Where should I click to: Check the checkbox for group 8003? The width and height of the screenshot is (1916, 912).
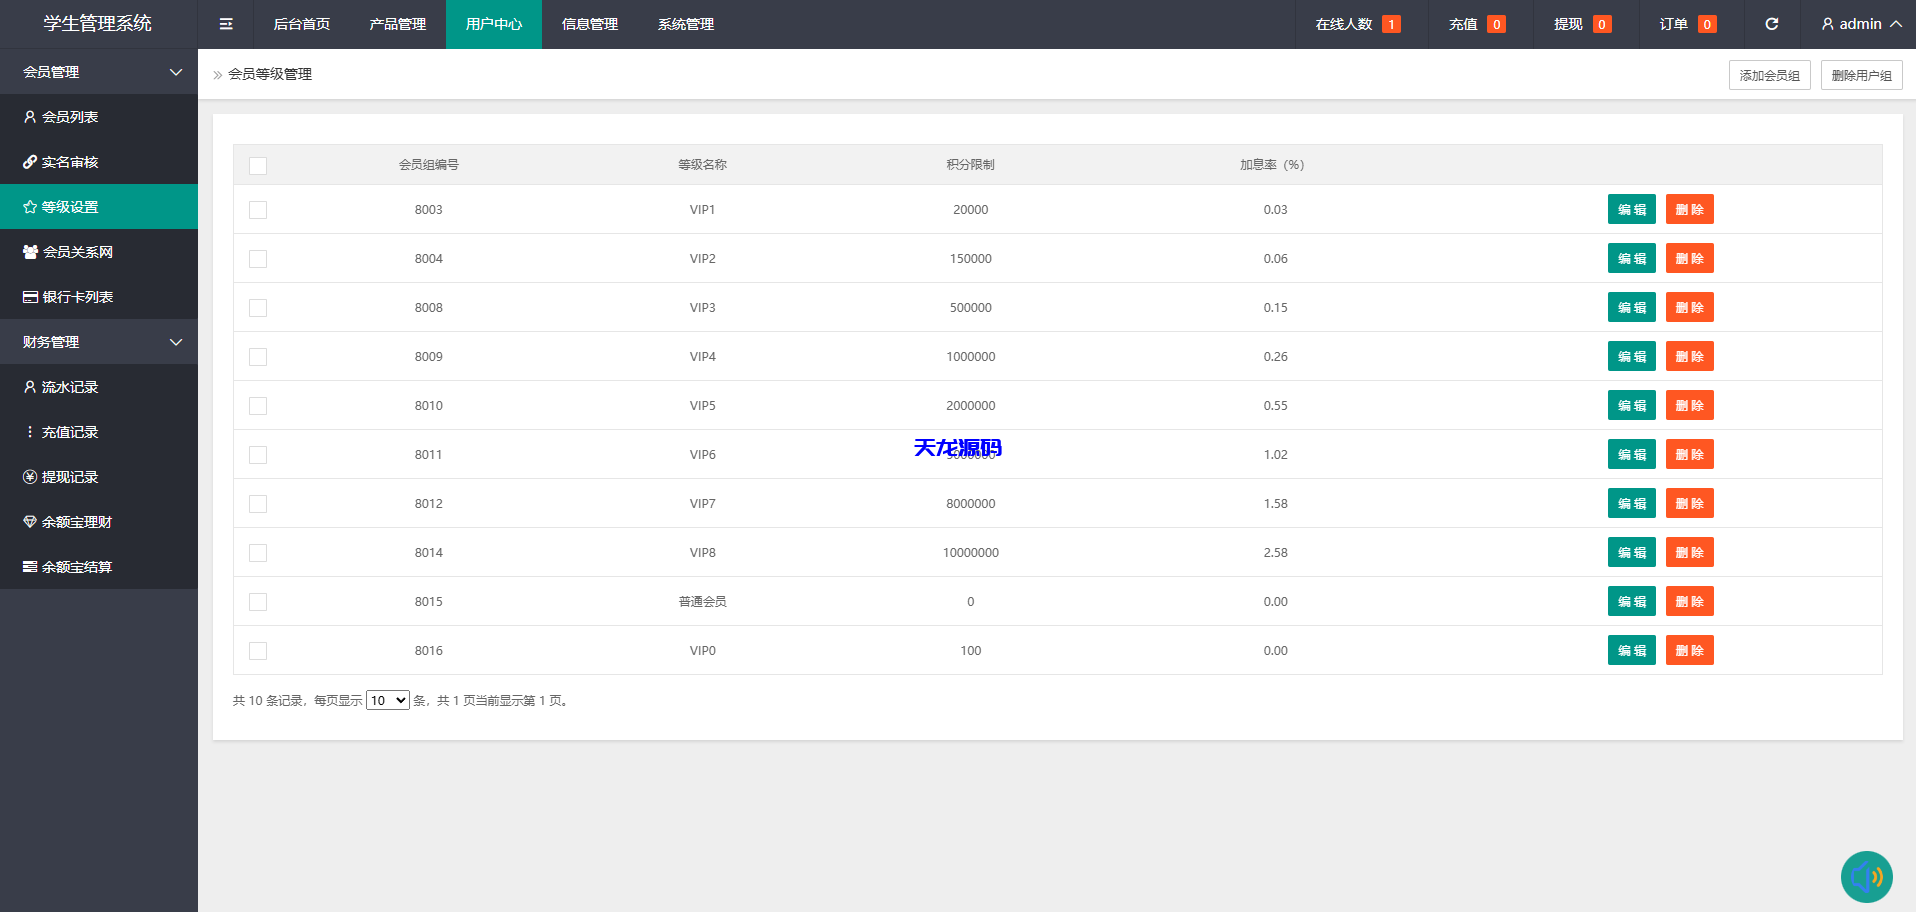click(x=258, y=210)
